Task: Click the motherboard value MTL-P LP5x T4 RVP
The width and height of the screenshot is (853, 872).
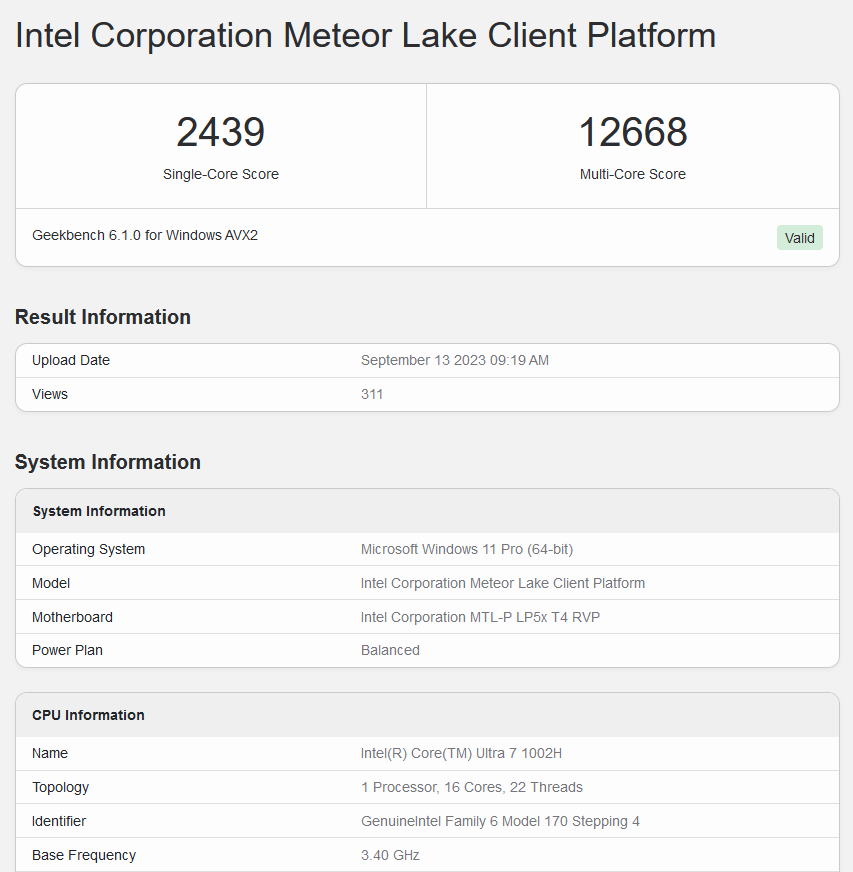Action: pos(480,617)
